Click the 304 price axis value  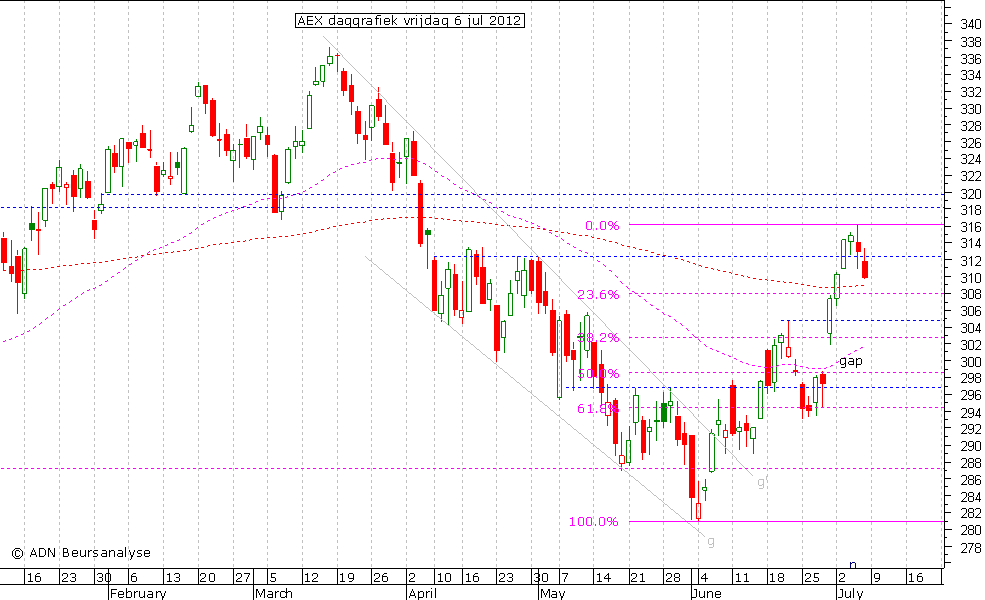coord(971,328)
